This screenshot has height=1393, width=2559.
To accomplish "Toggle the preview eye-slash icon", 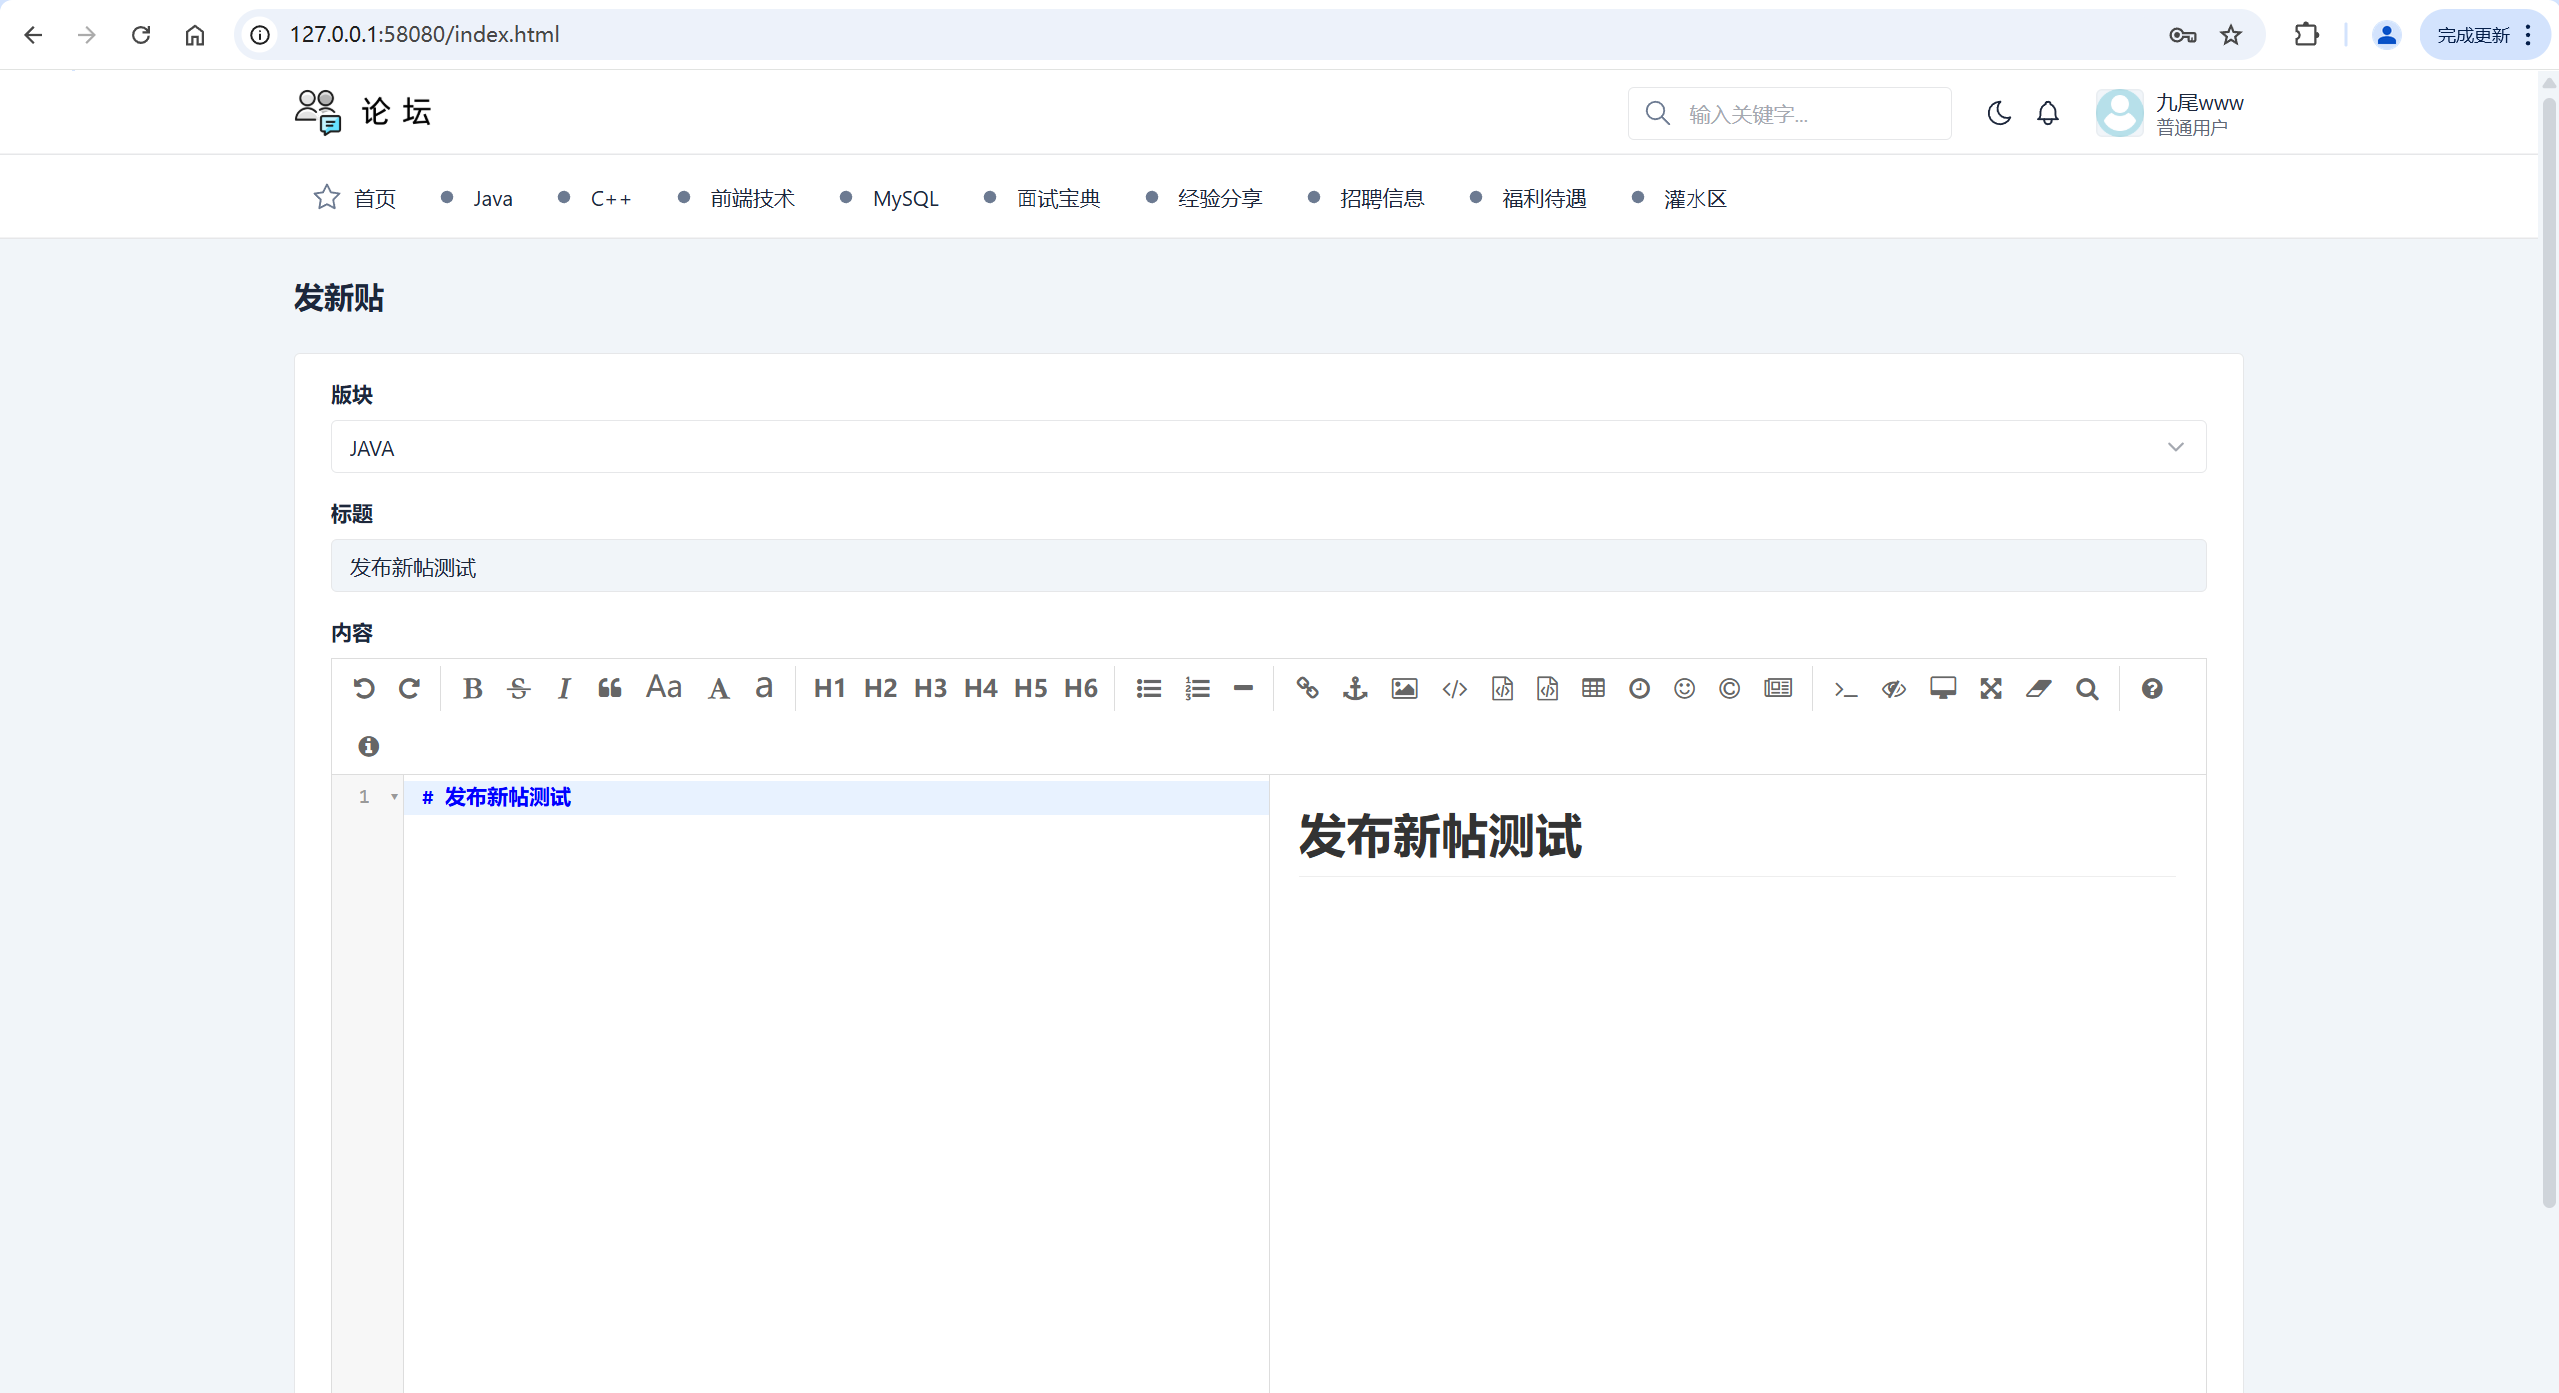I will point(1893,689).
